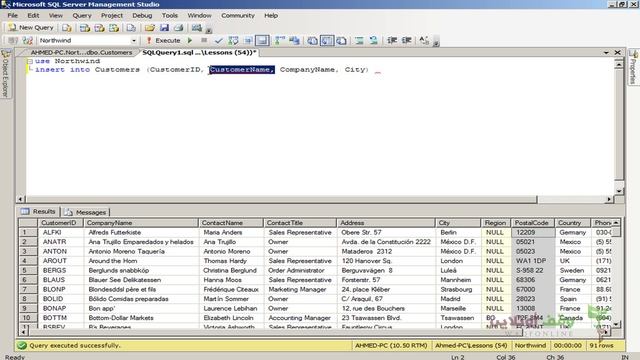Click the Open File folder icon
Viewport: 640px width, 360px height.
tap(150, 28)
